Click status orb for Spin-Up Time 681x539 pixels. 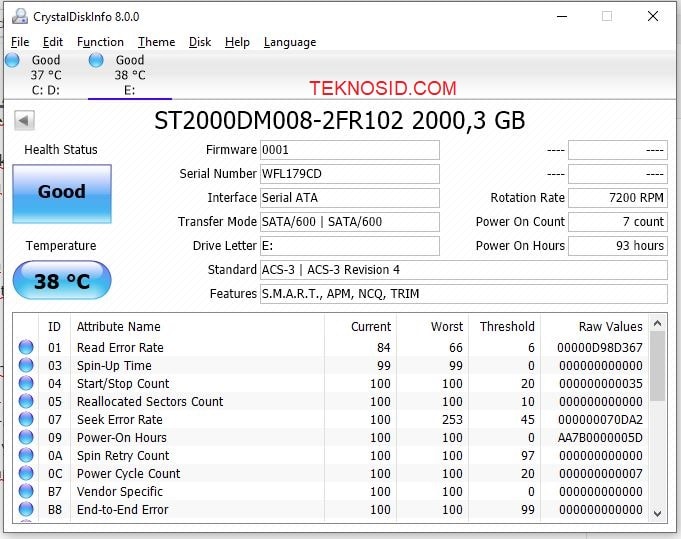coord(26,365)
